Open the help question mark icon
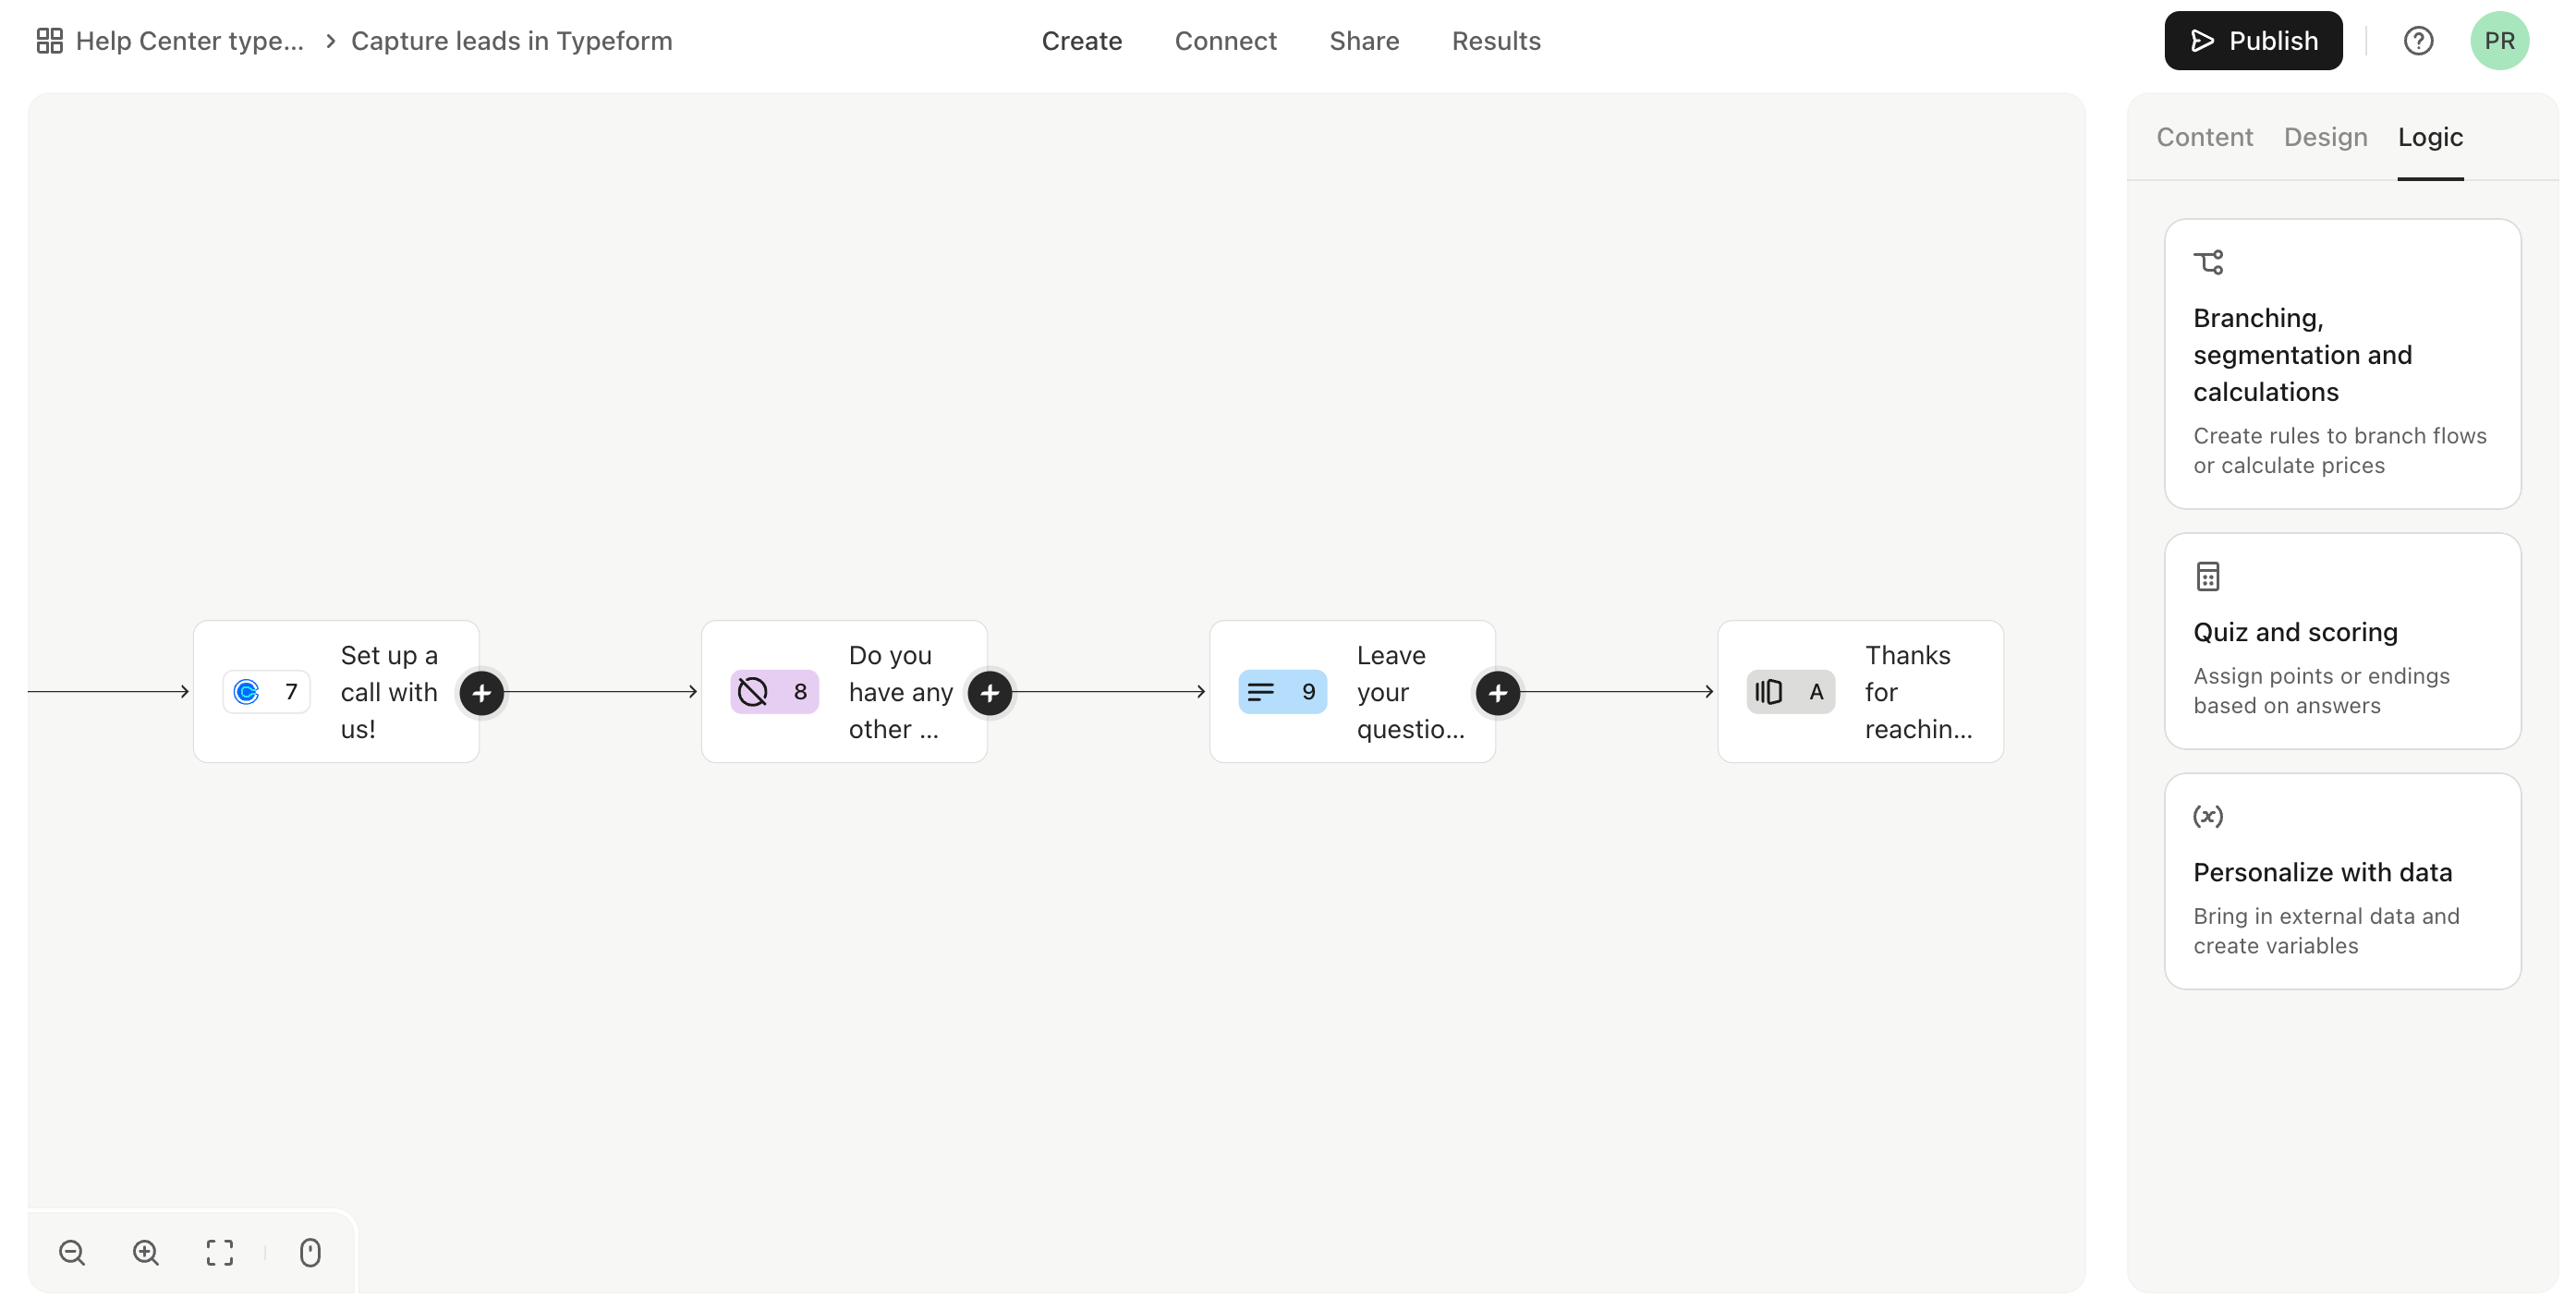 coord(2418,41)
